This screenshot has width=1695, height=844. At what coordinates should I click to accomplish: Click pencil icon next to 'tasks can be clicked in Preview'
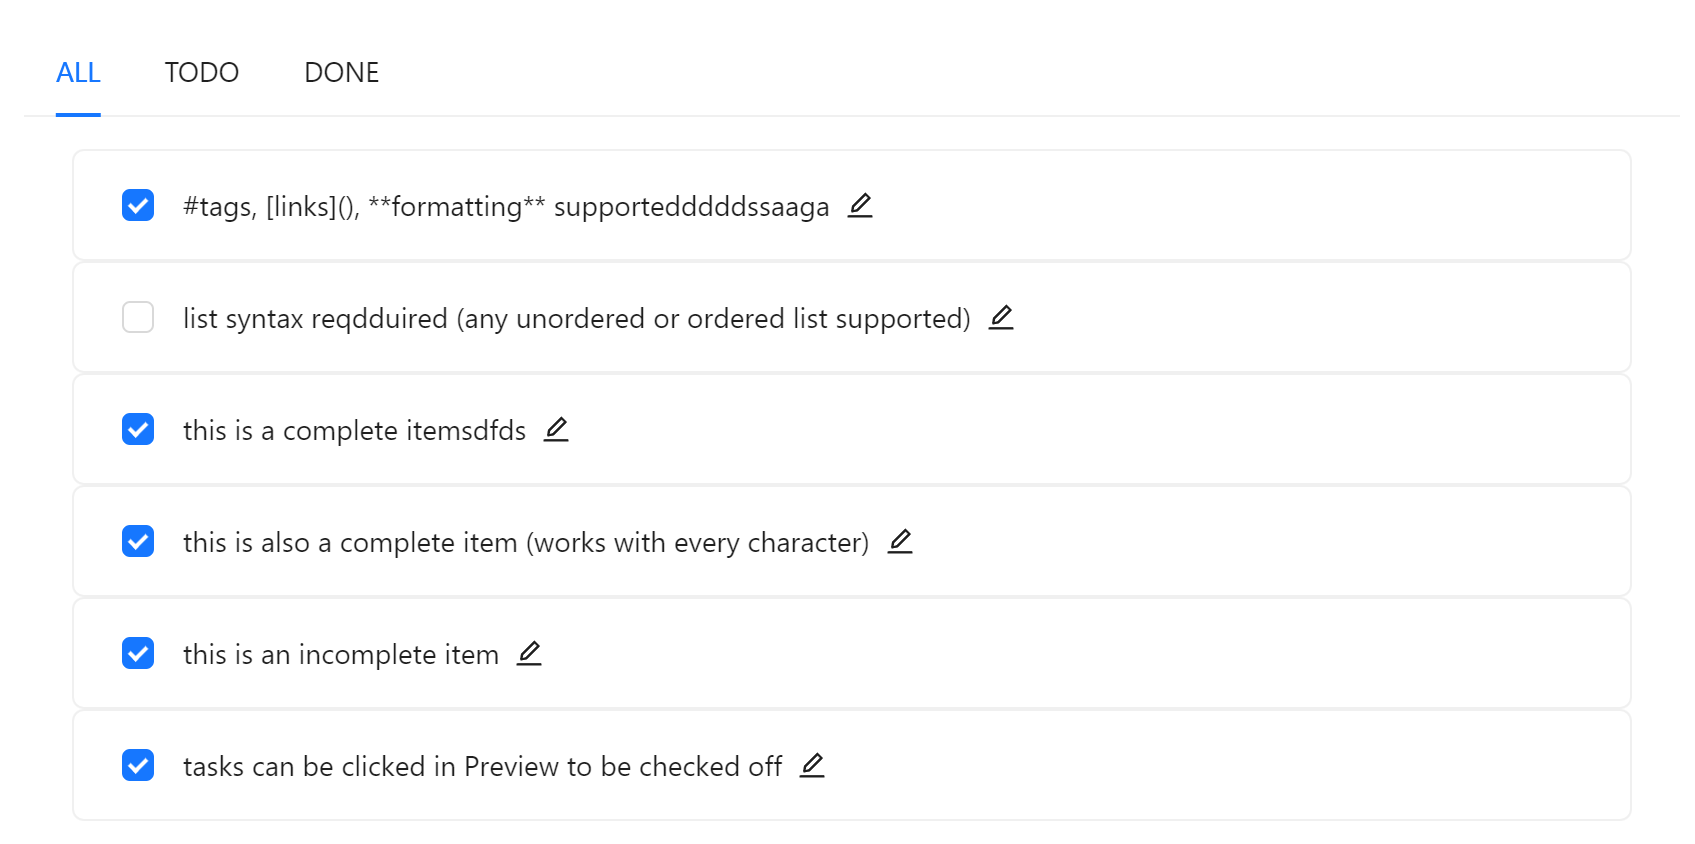coord(812,765)
